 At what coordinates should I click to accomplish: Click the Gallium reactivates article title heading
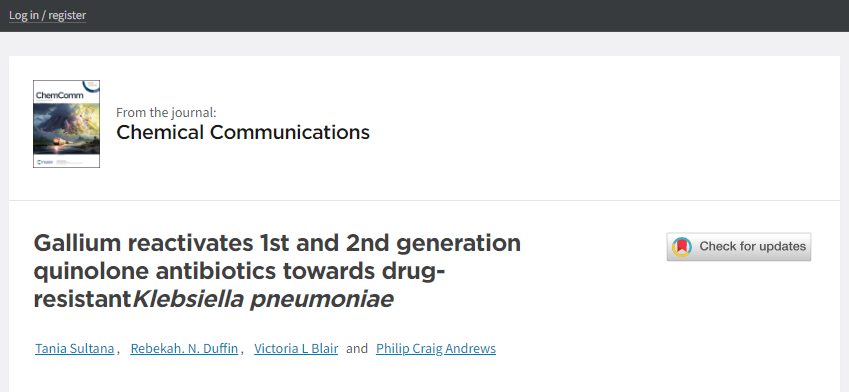[277, 271]
